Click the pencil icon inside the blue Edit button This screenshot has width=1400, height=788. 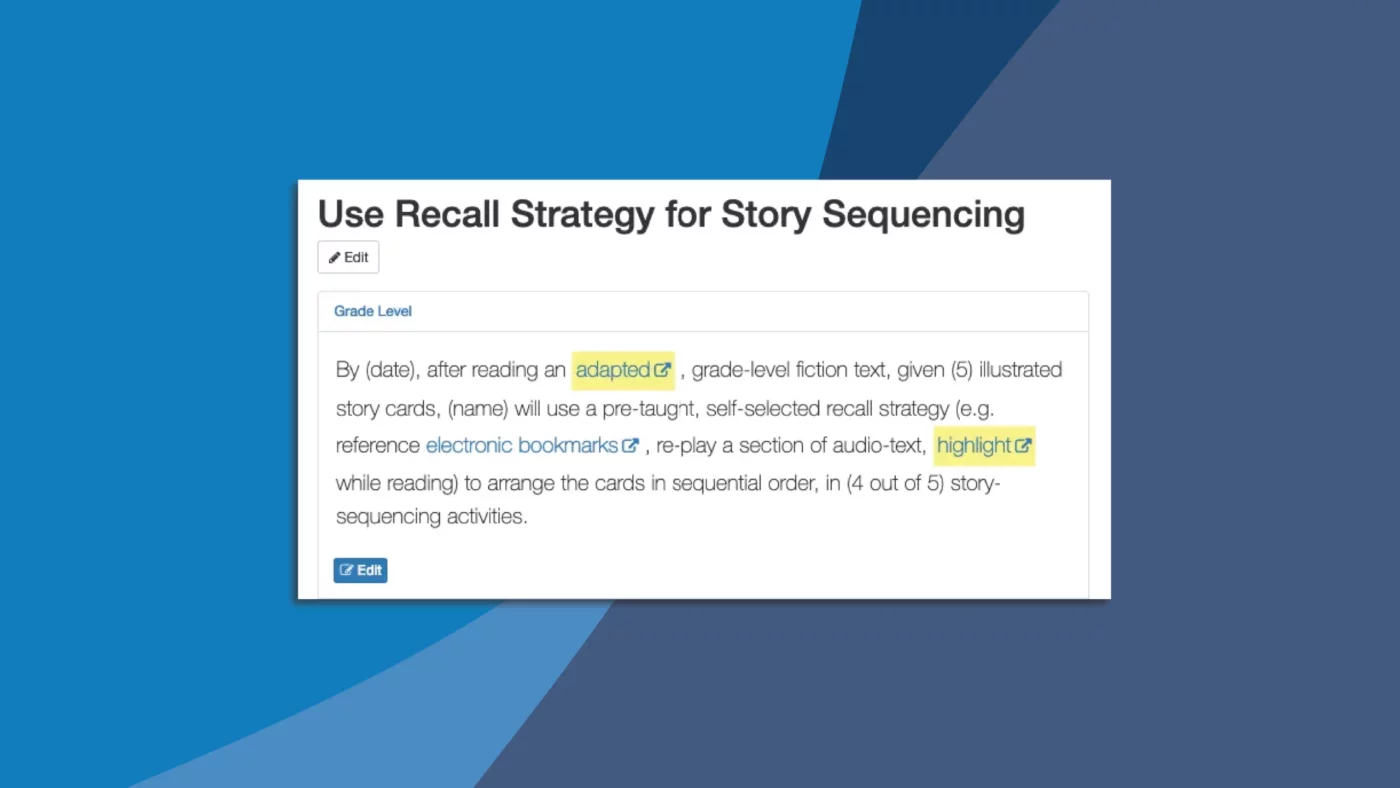tap(349, 570)
